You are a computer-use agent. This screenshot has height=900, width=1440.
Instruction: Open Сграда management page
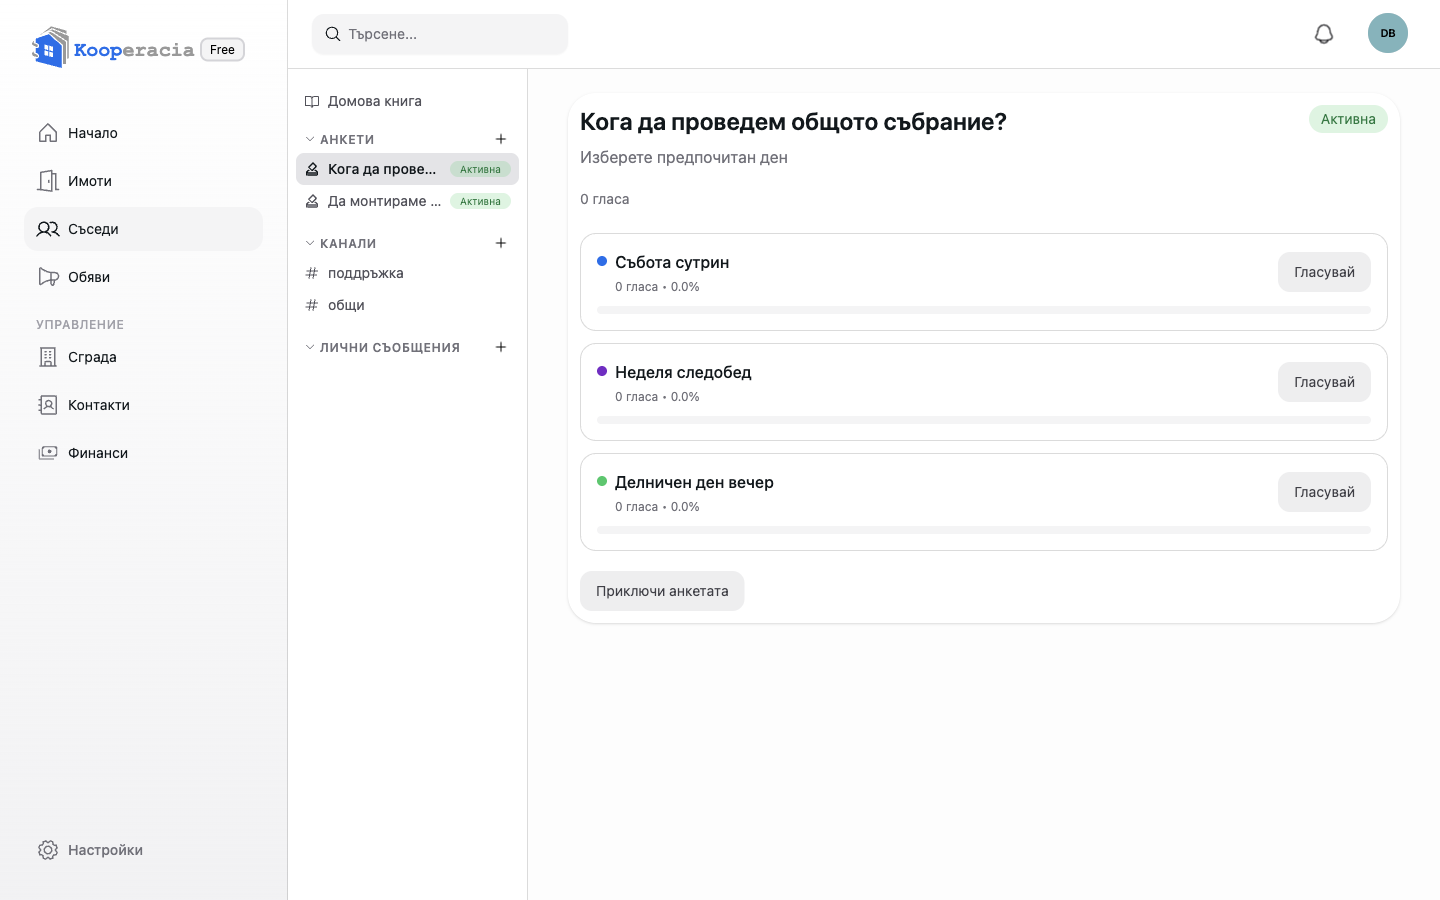point(143,357)
